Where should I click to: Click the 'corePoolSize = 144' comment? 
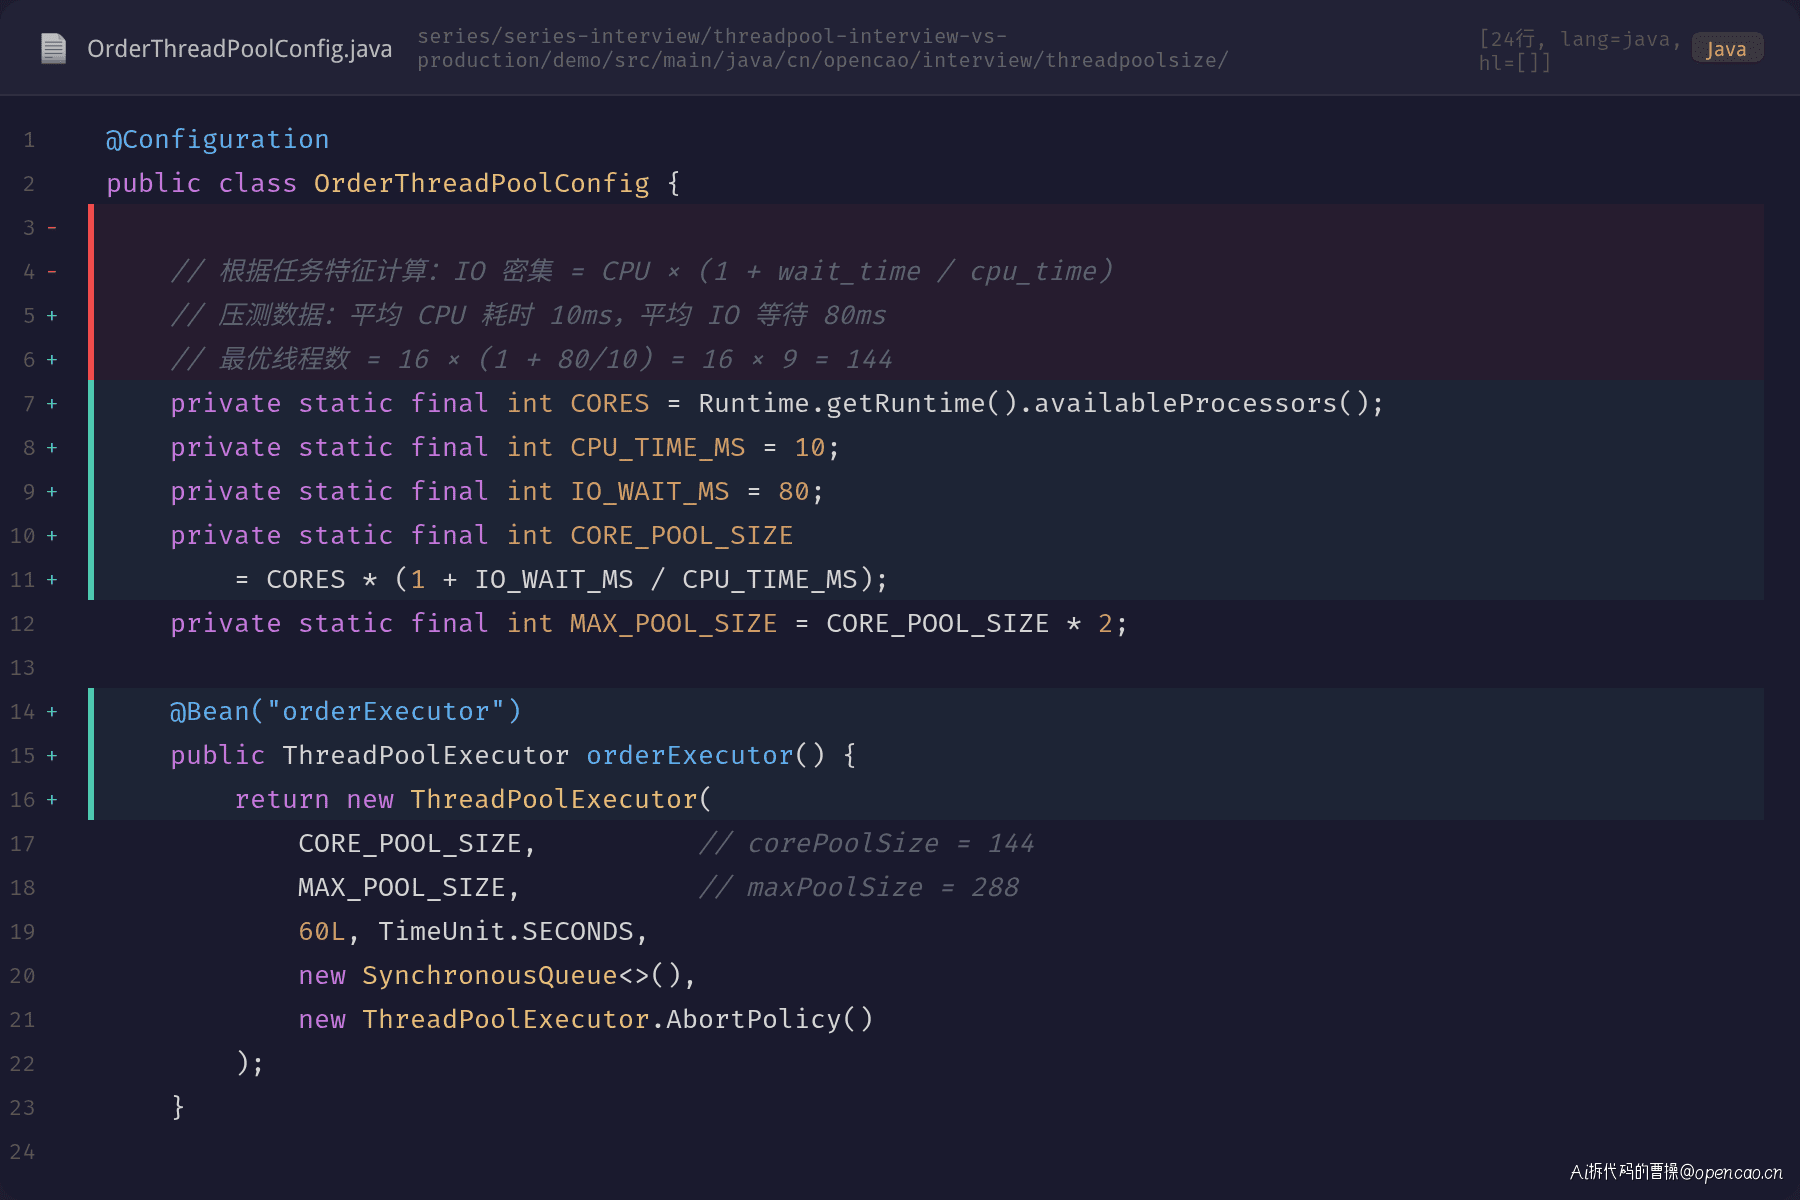[x=866, y=843]
